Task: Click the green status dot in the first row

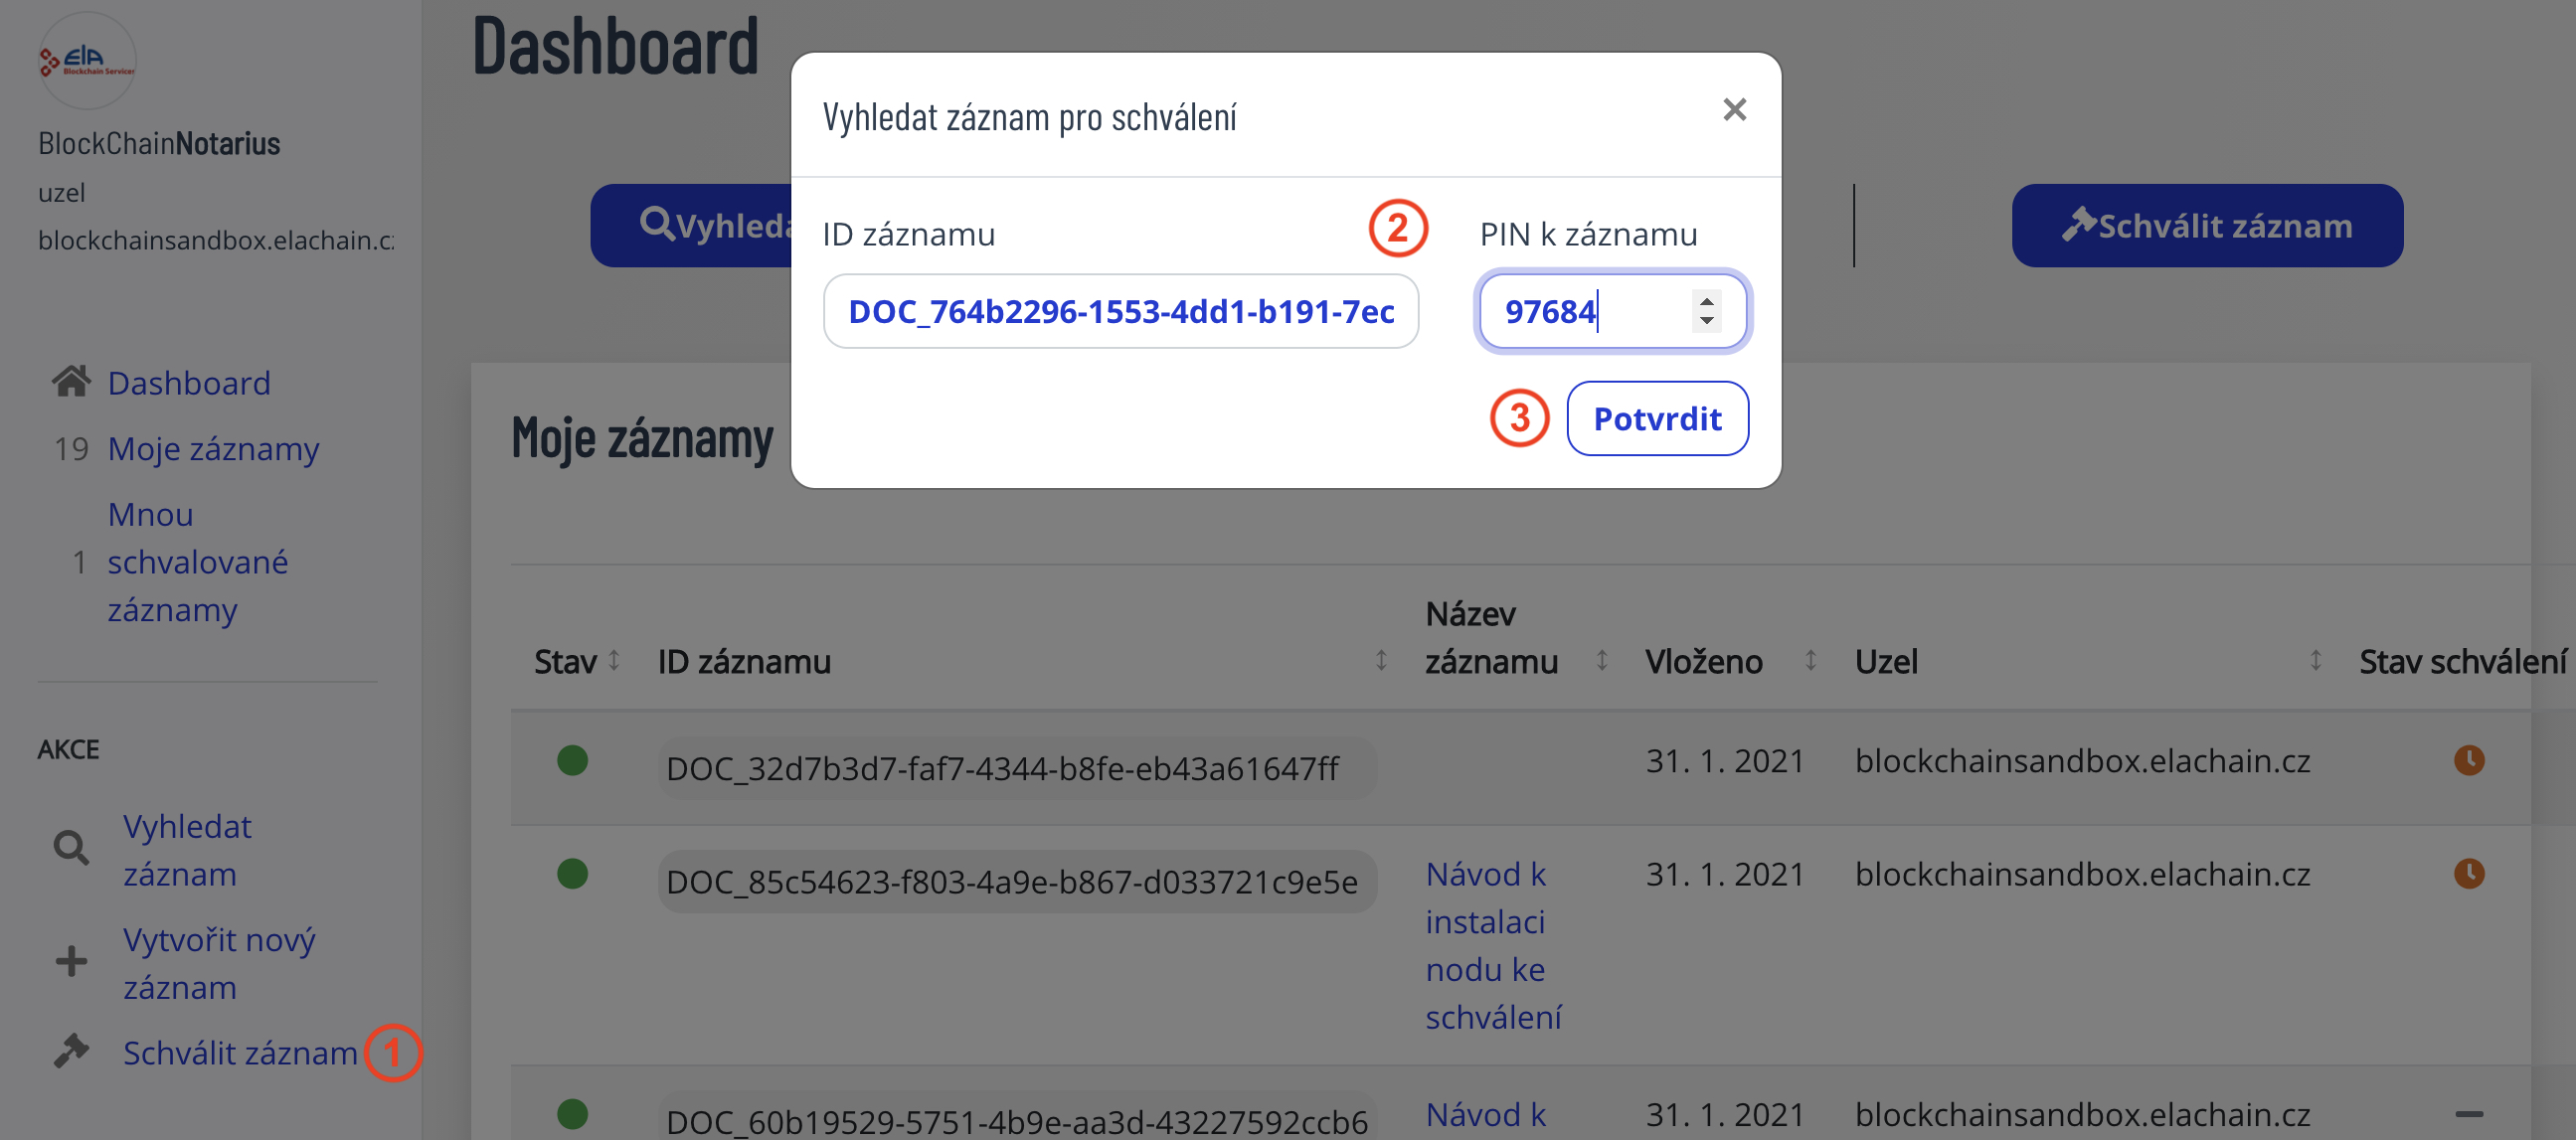Action: [x=572, y=761]
